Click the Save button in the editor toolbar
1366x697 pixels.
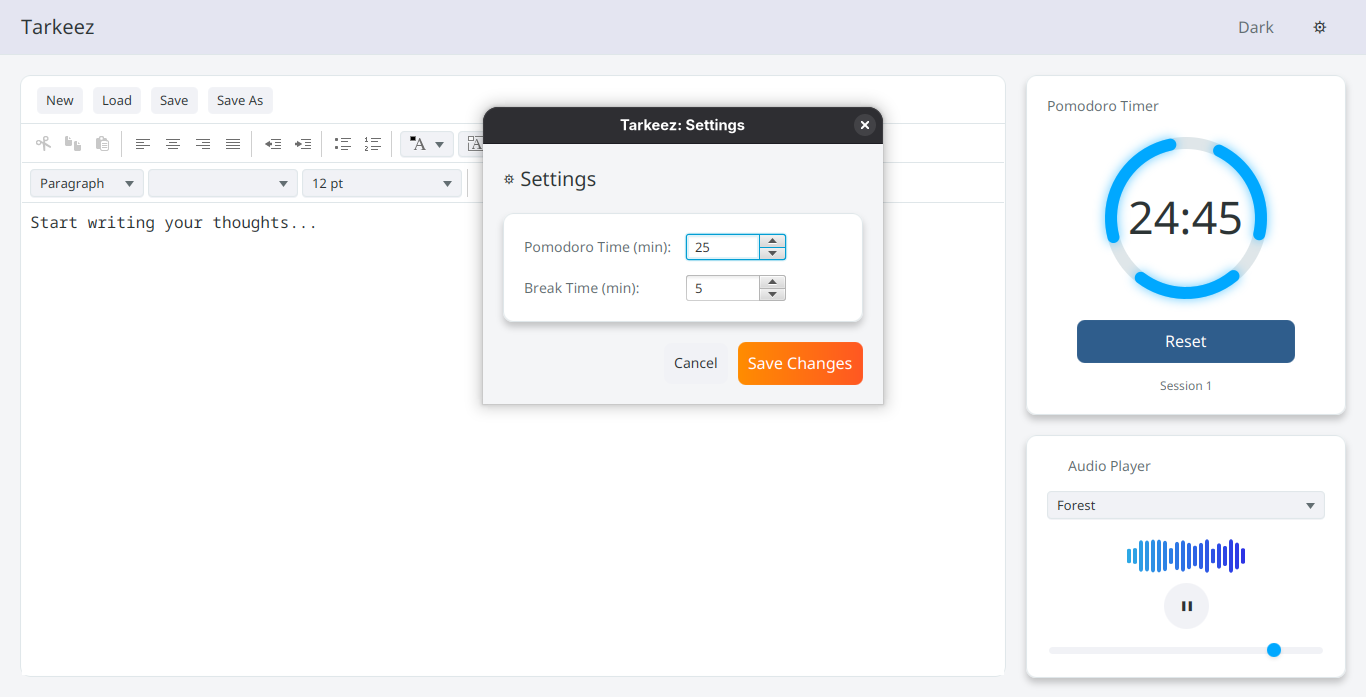pyautogui.click(x=174, y=100)
